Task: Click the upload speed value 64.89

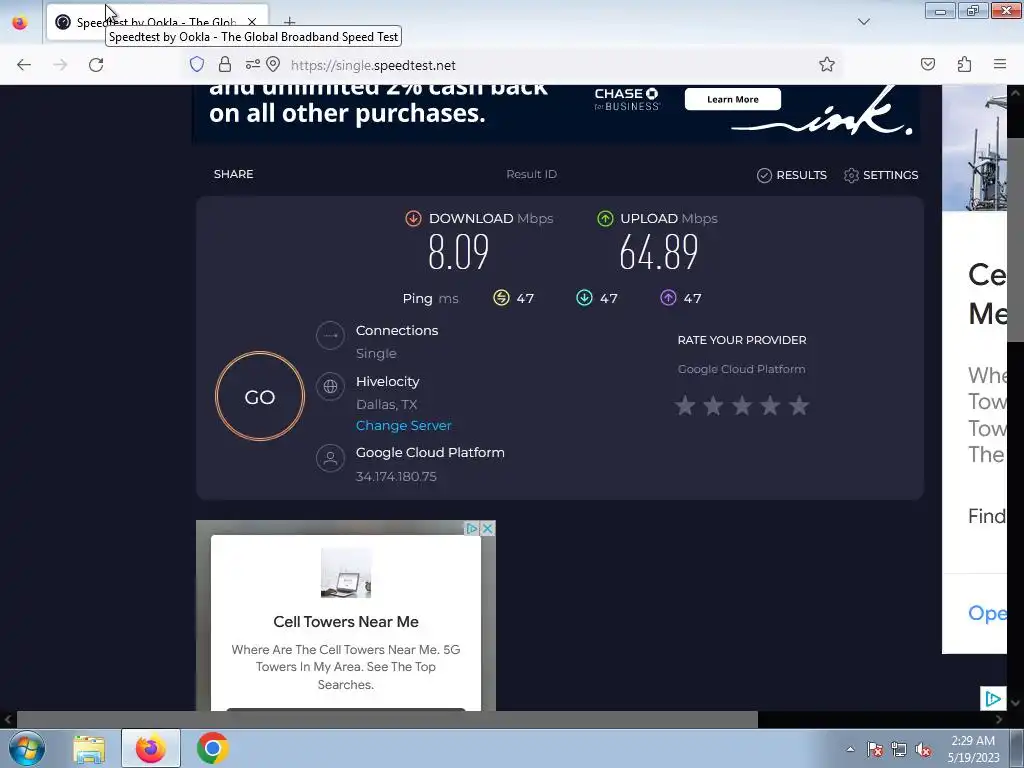Action: [x=659, y=252]
